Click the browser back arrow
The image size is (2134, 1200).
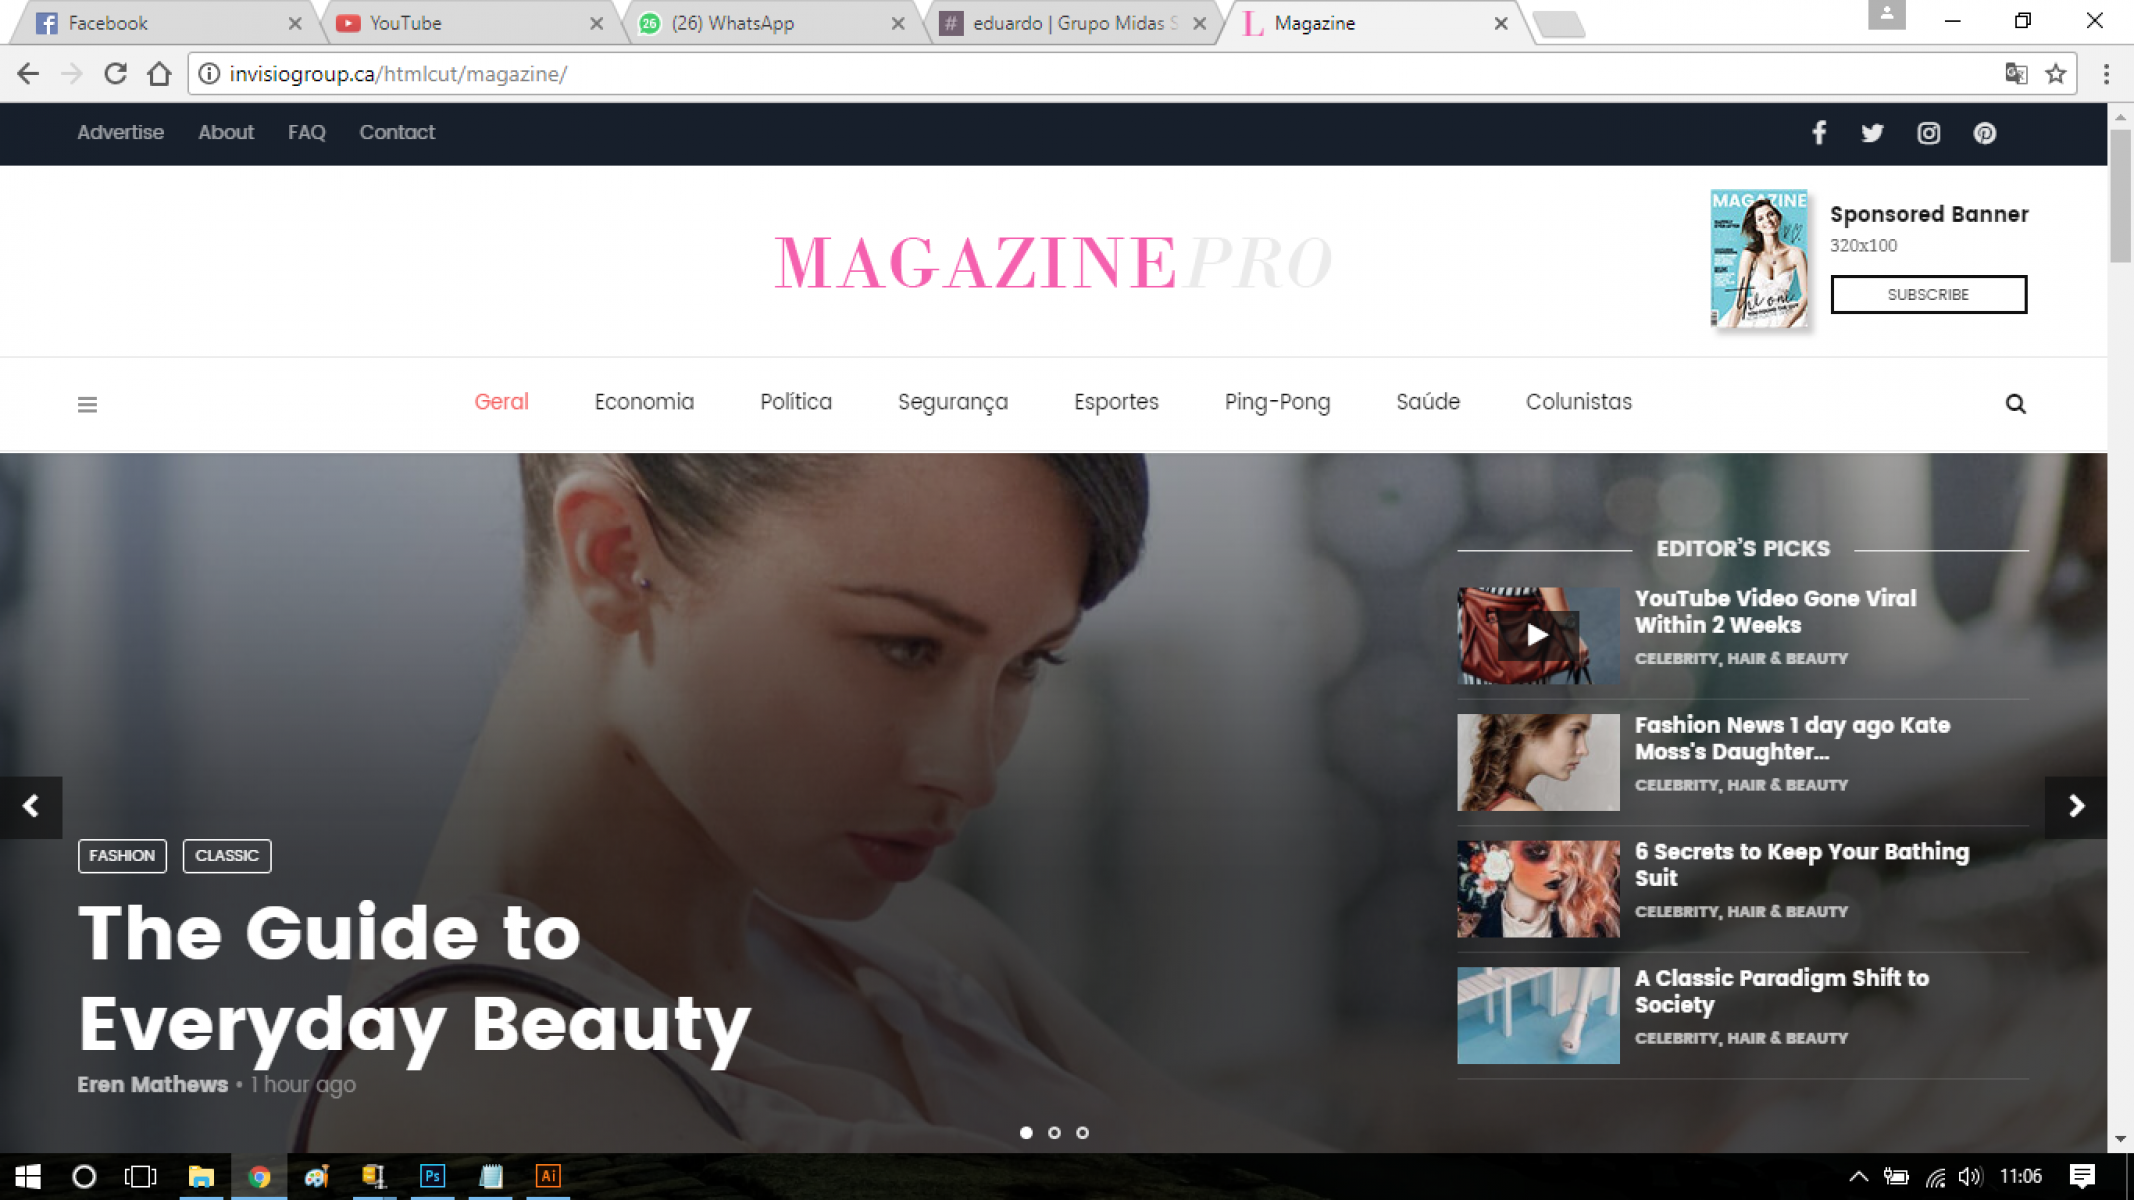click(28, 74)
